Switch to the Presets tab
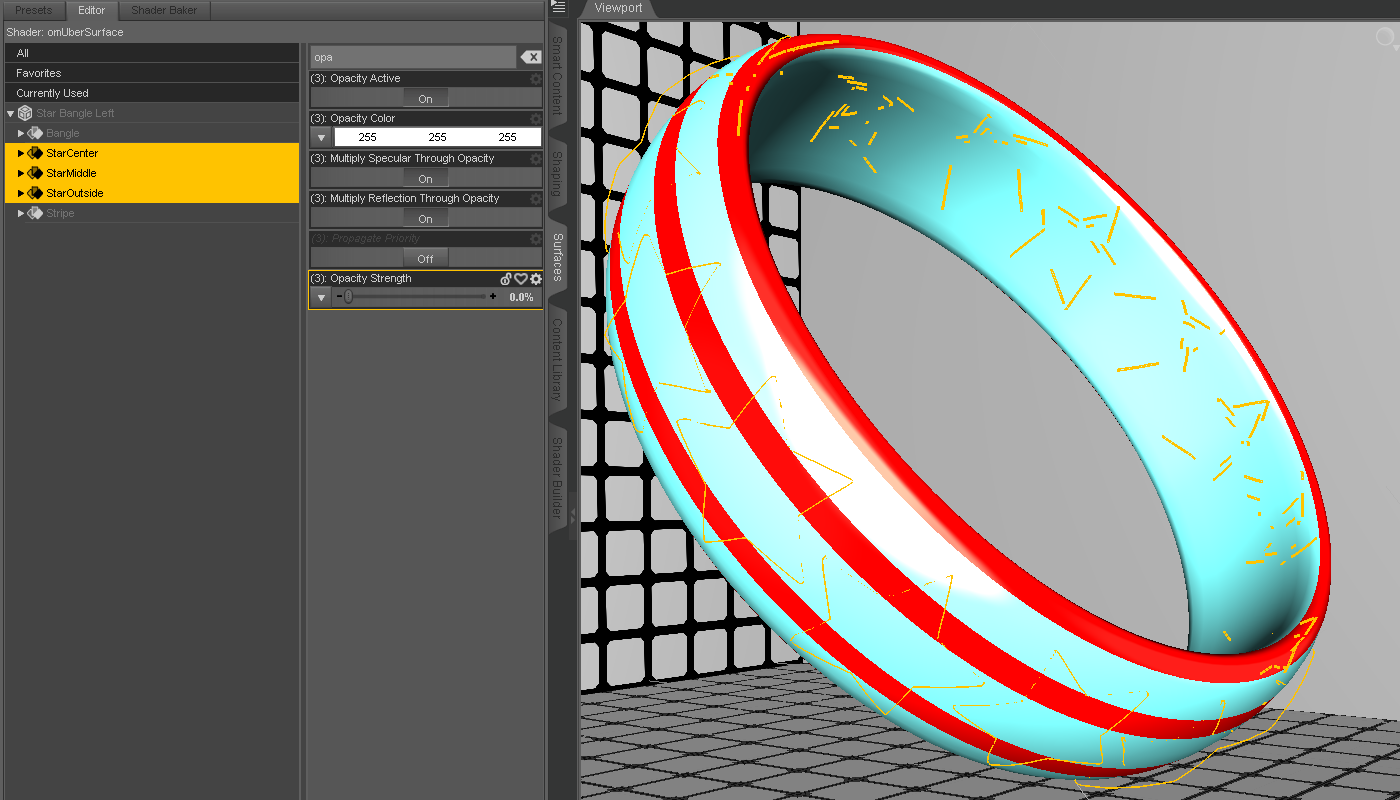1400x800 pixels. [33, 10]
